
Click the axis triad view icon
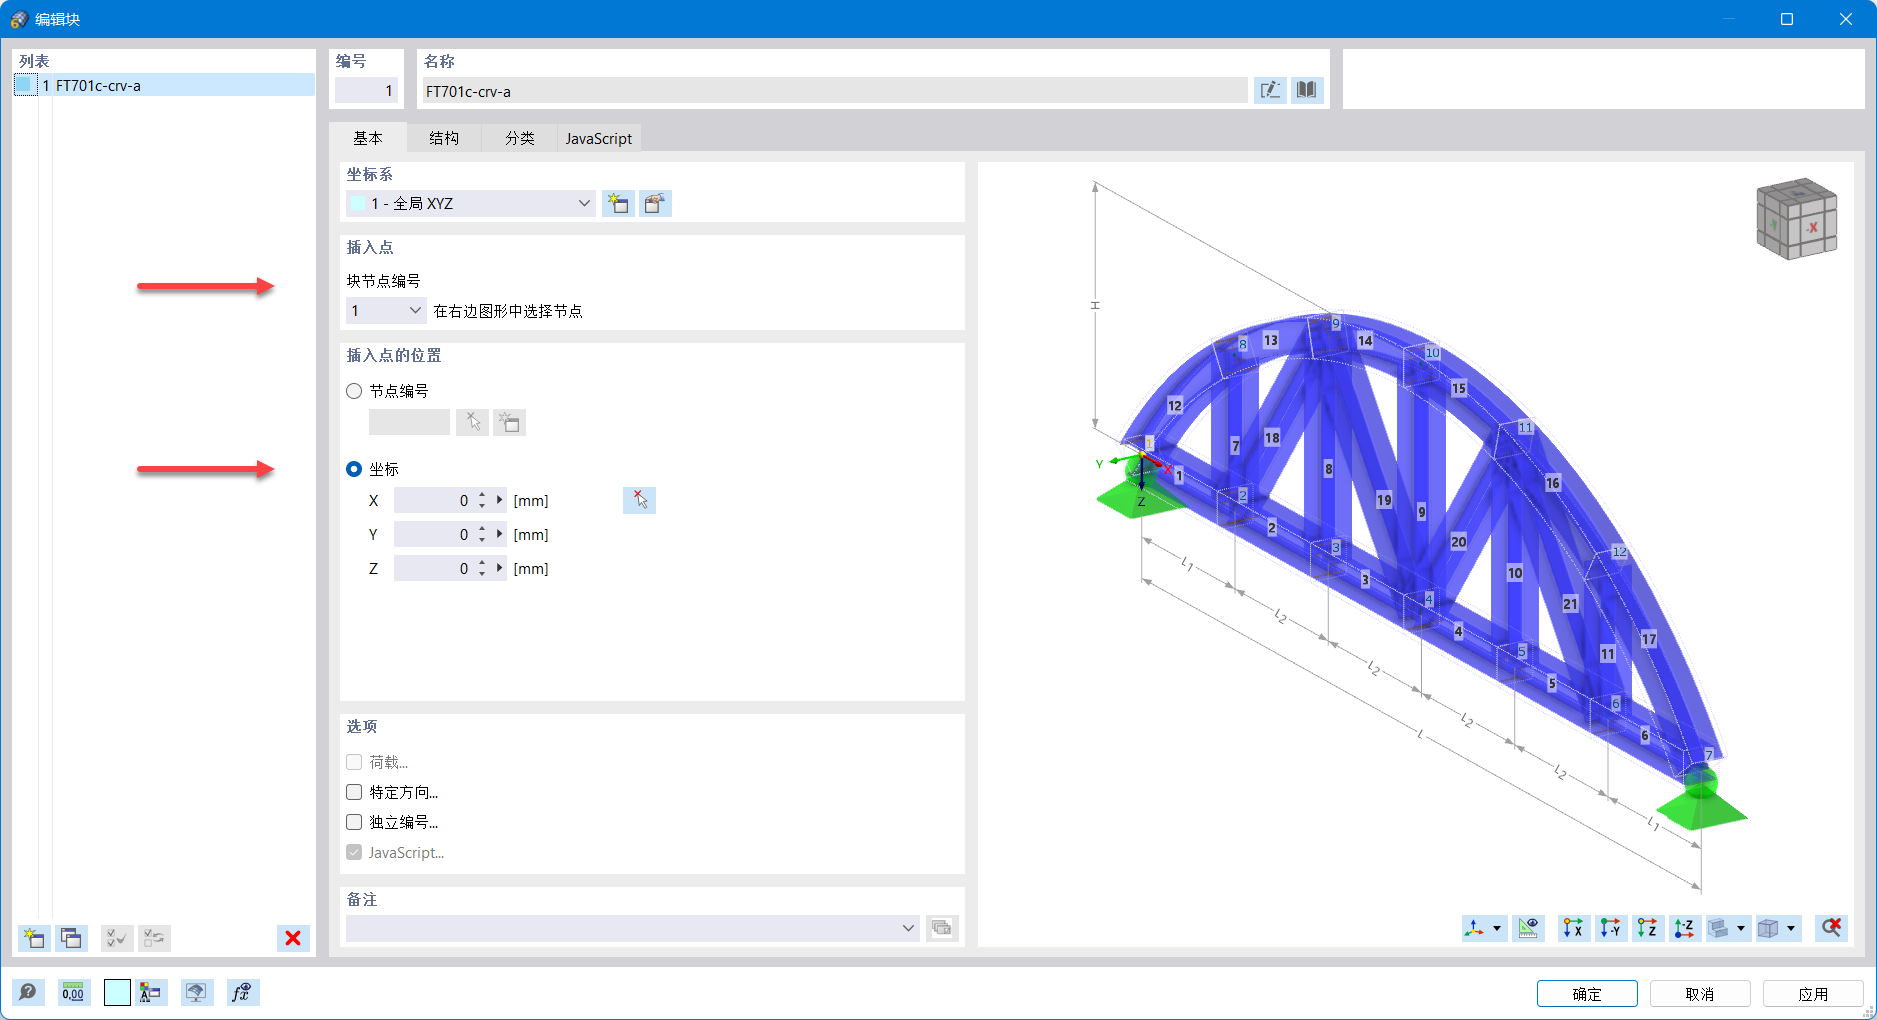point(1475,928)
